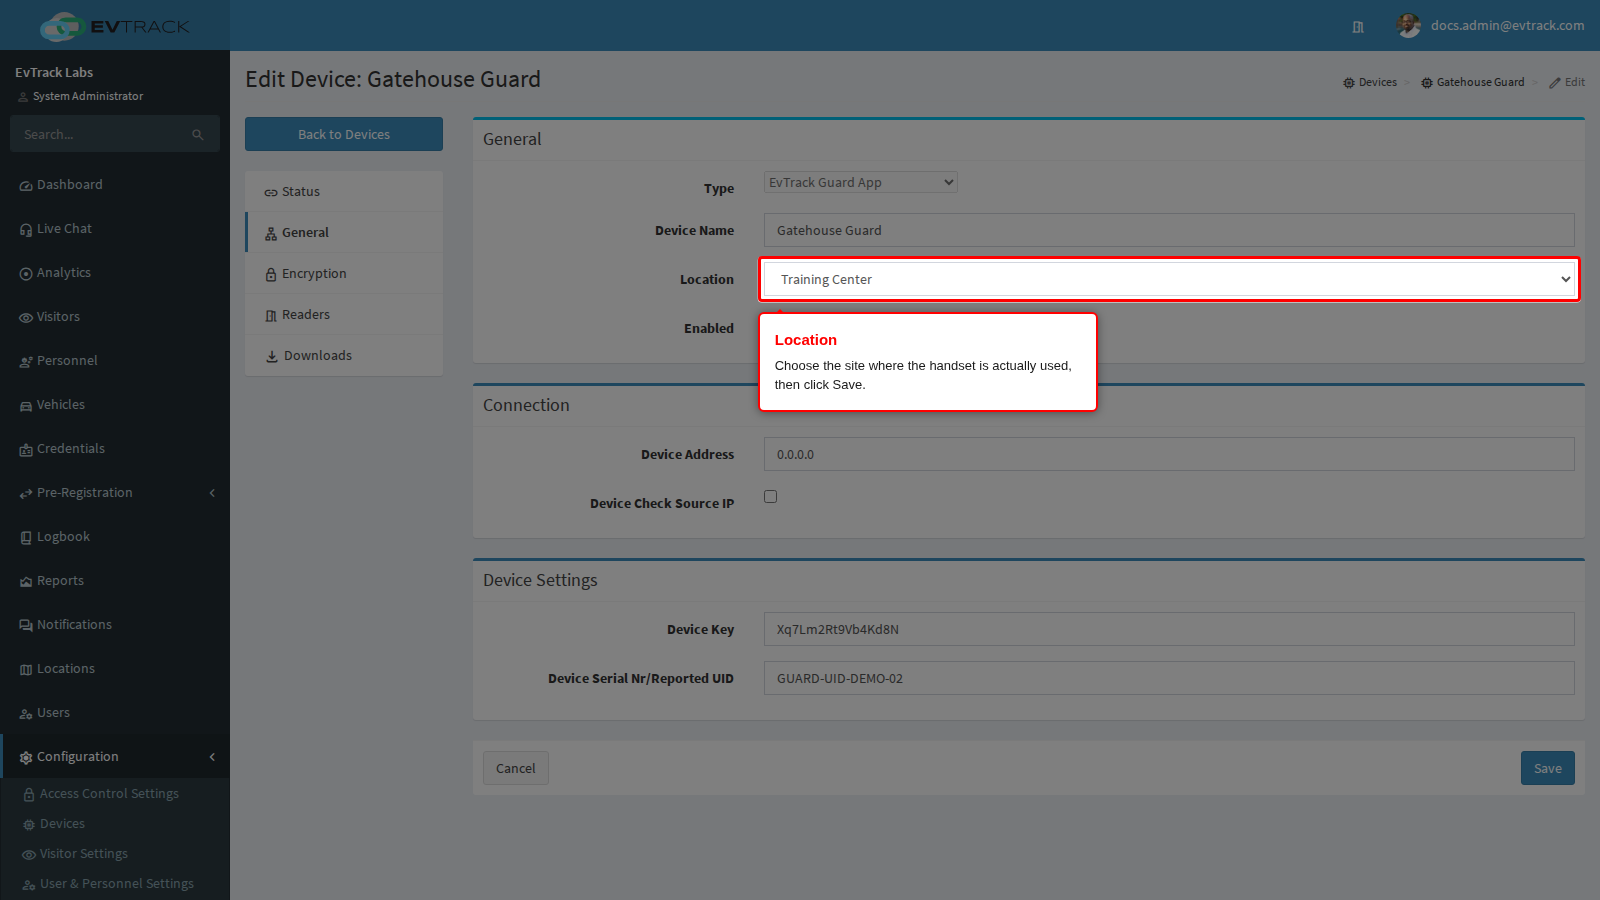This screenshot has width=1600, height=900.
Task: Open the Type dropdown
Action: (861, 182)
